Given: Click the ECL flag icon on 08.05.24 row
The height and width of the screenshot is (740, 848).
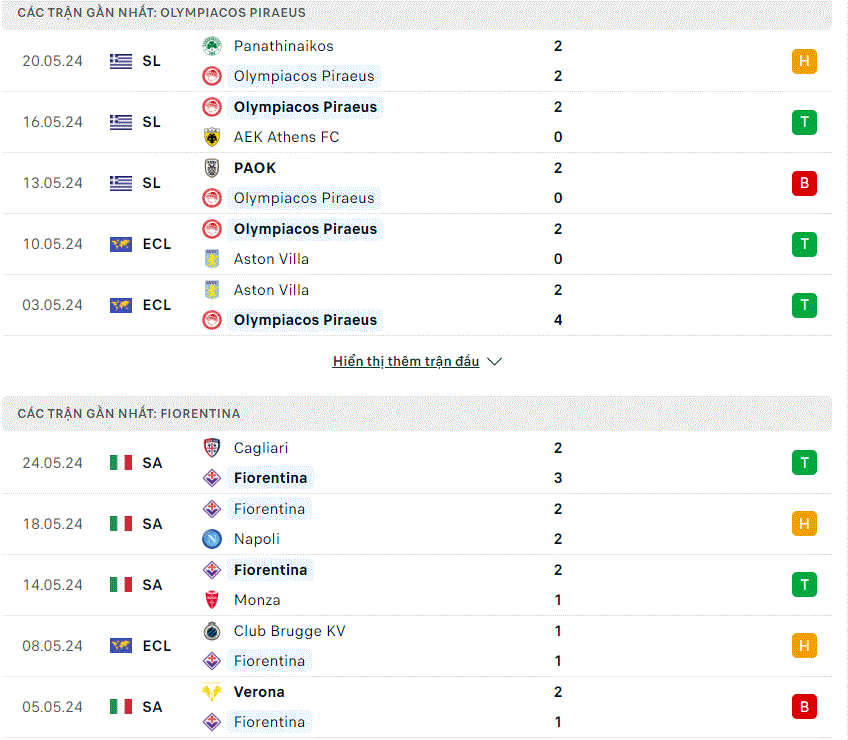Looking at the screenshot, I should [121, 646].
